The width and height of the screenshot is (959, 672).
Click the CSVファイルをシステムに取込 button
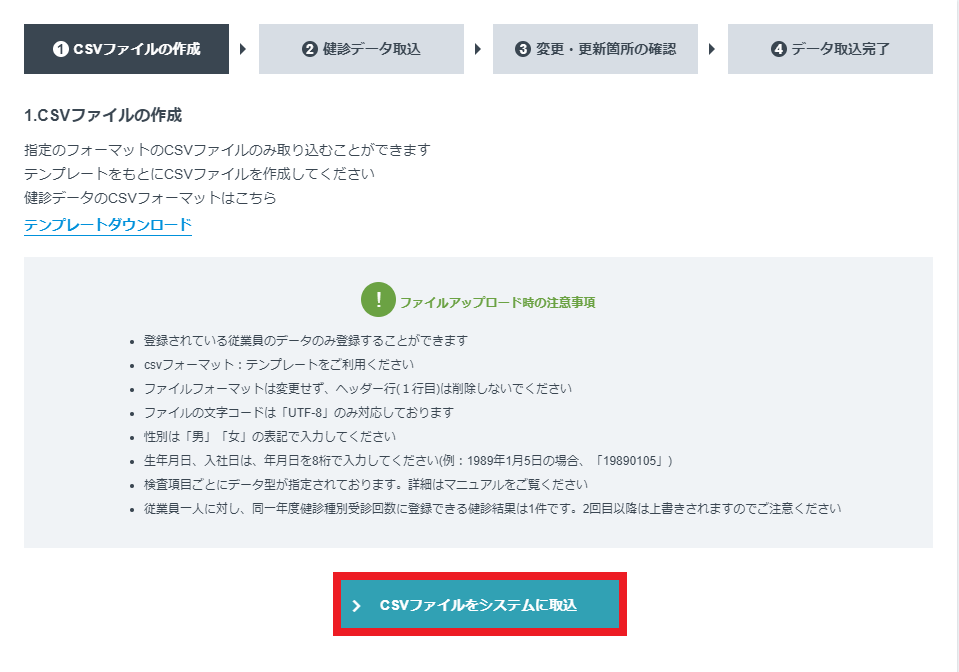pyautogui.click(x=478, y=604)
